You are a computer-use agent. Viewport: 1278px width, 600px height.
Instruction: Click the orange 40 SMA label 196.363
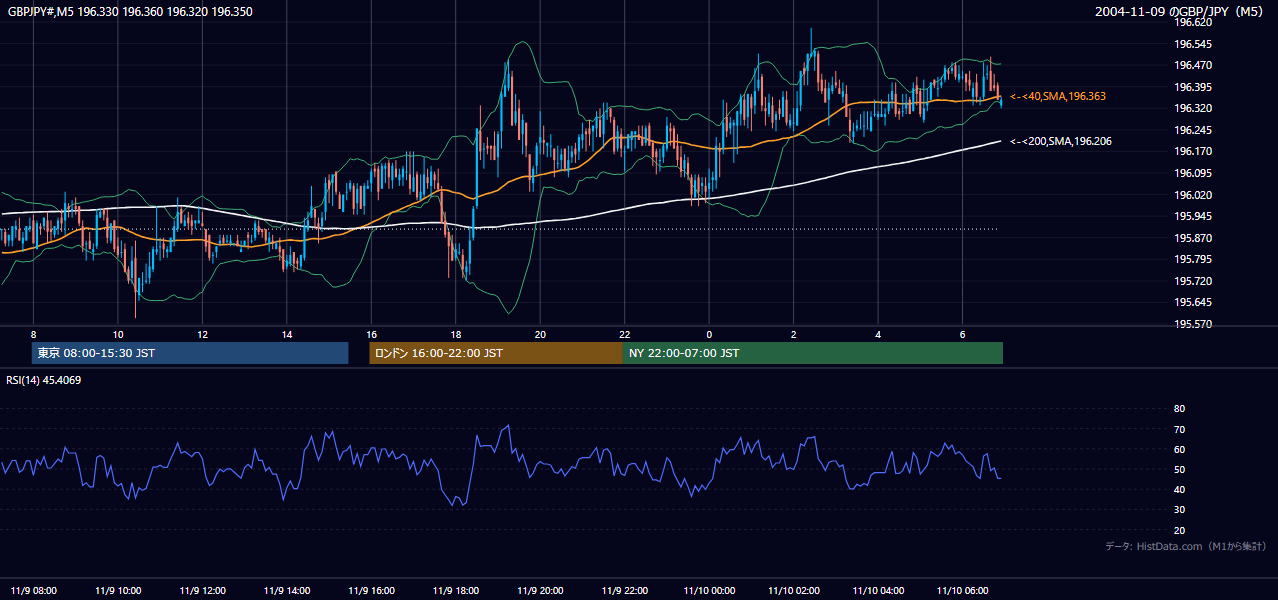click(x=1057, y=96)
